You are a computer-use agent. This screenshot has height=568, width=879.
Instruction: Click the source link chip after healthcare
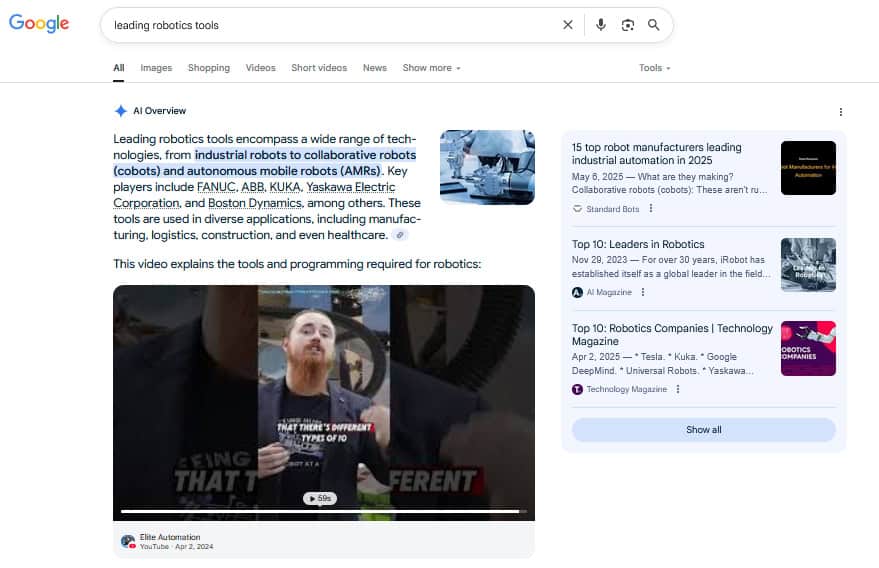400,235
